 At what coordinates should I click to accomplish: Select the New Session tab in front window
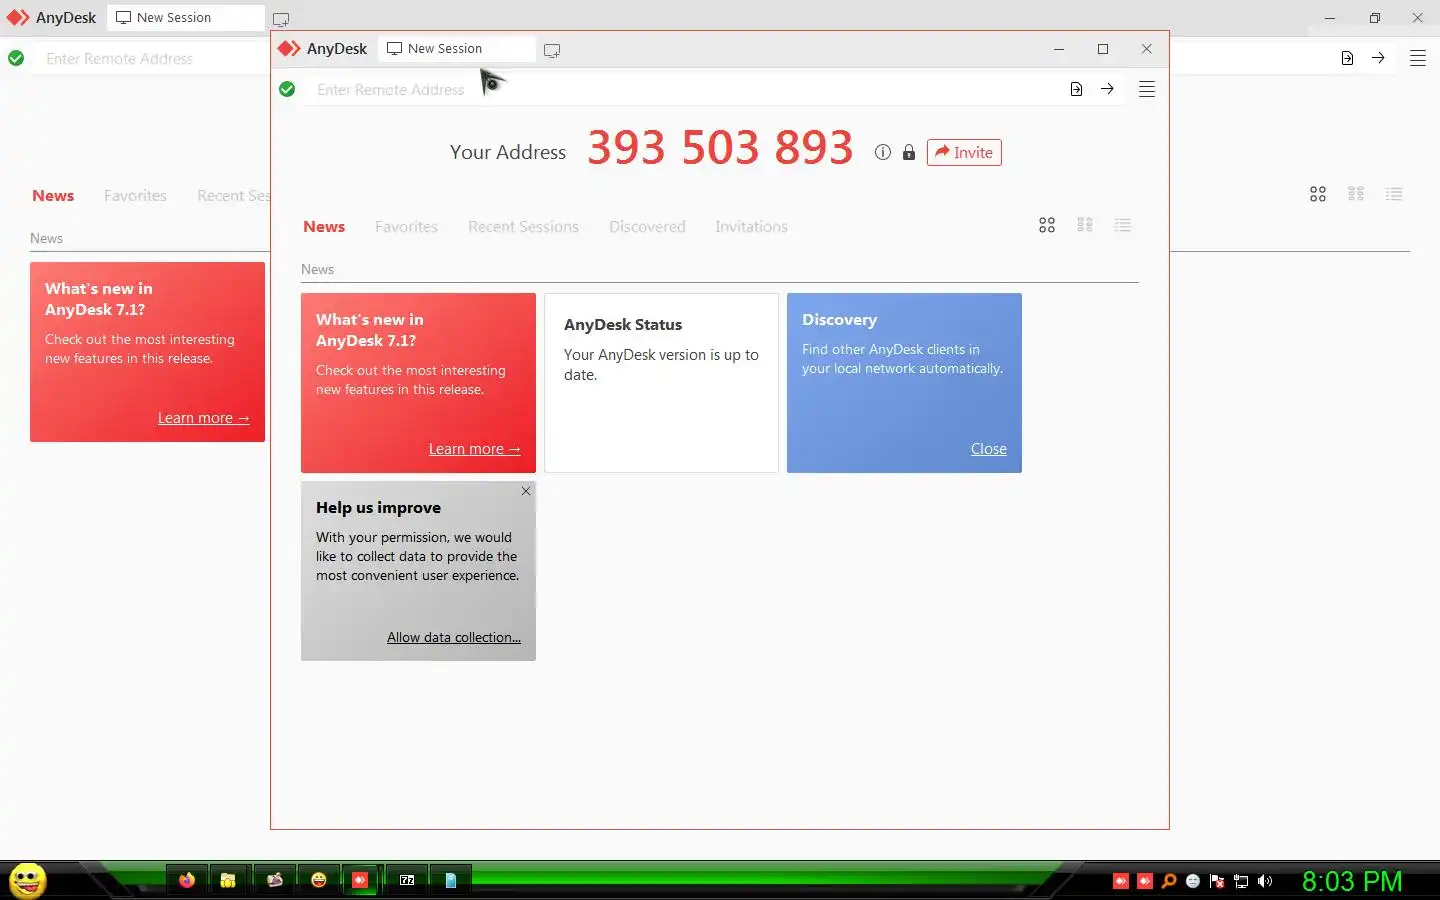(457, 48)
